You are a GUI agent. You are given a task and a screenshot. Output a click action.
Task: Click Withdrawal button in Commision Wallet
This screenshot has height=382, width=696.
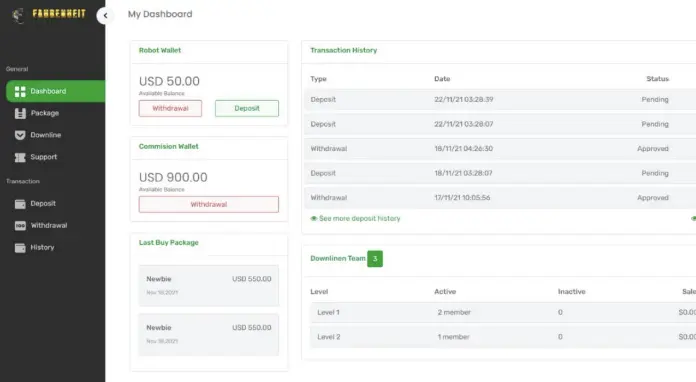coord(209,205)
